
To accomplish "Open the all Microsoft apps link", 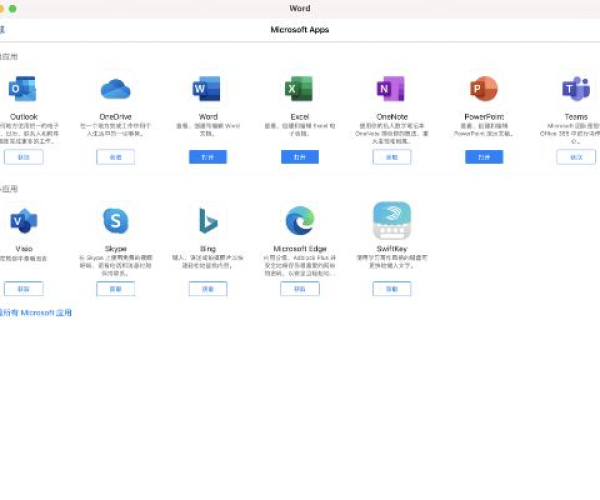I will click(36, 313).
